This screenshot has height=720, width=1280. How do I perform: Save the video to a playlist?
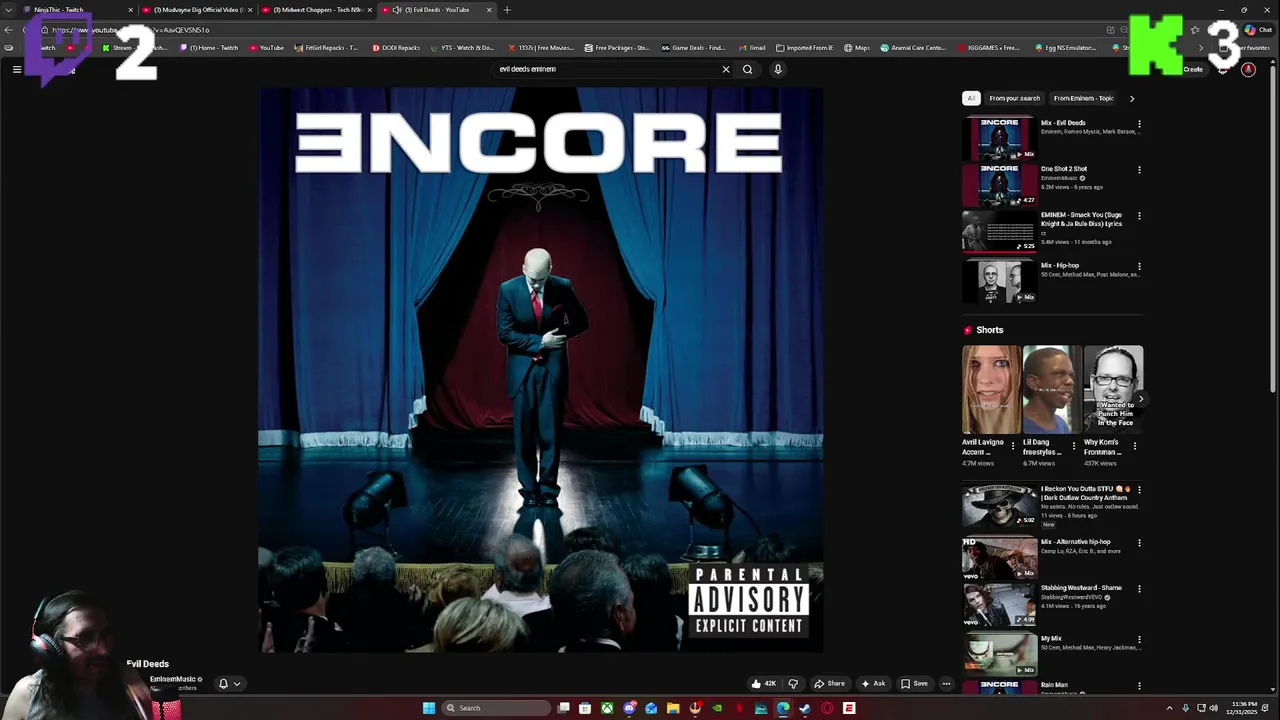[914, 684]
